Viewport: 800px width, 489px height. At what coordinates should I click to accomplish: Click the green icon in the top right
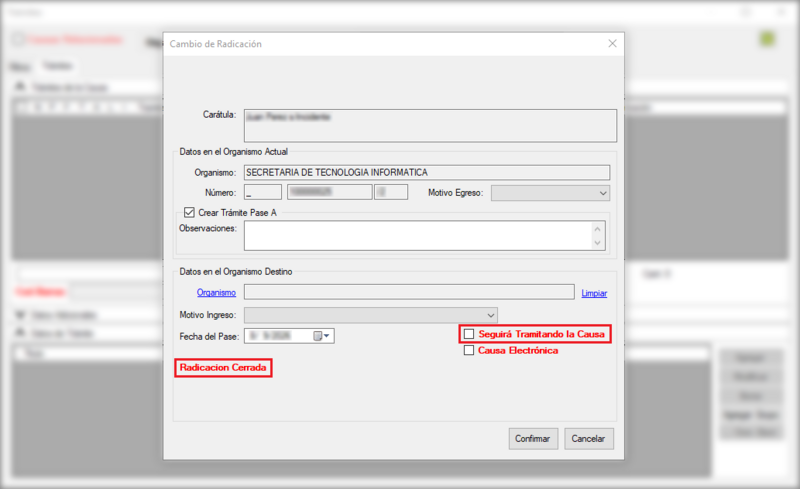click(767, 39)
